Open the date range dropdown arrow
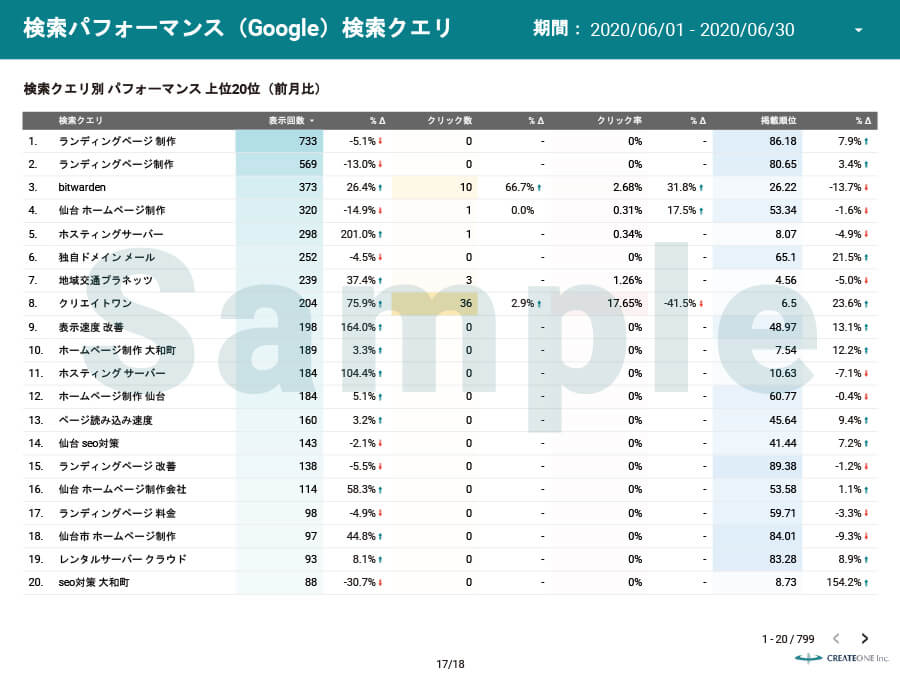This screenshot has height=675, width=900. pyautogui.click(x=858, y=30)
